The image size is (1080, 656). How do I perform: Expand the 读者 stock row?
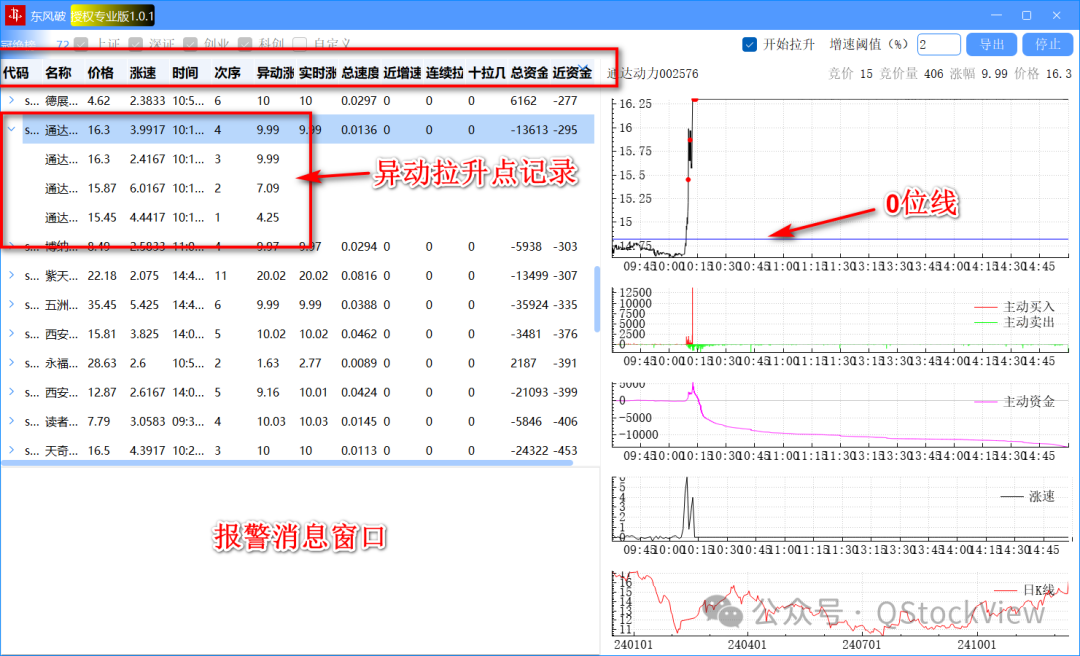pos(11,421)
